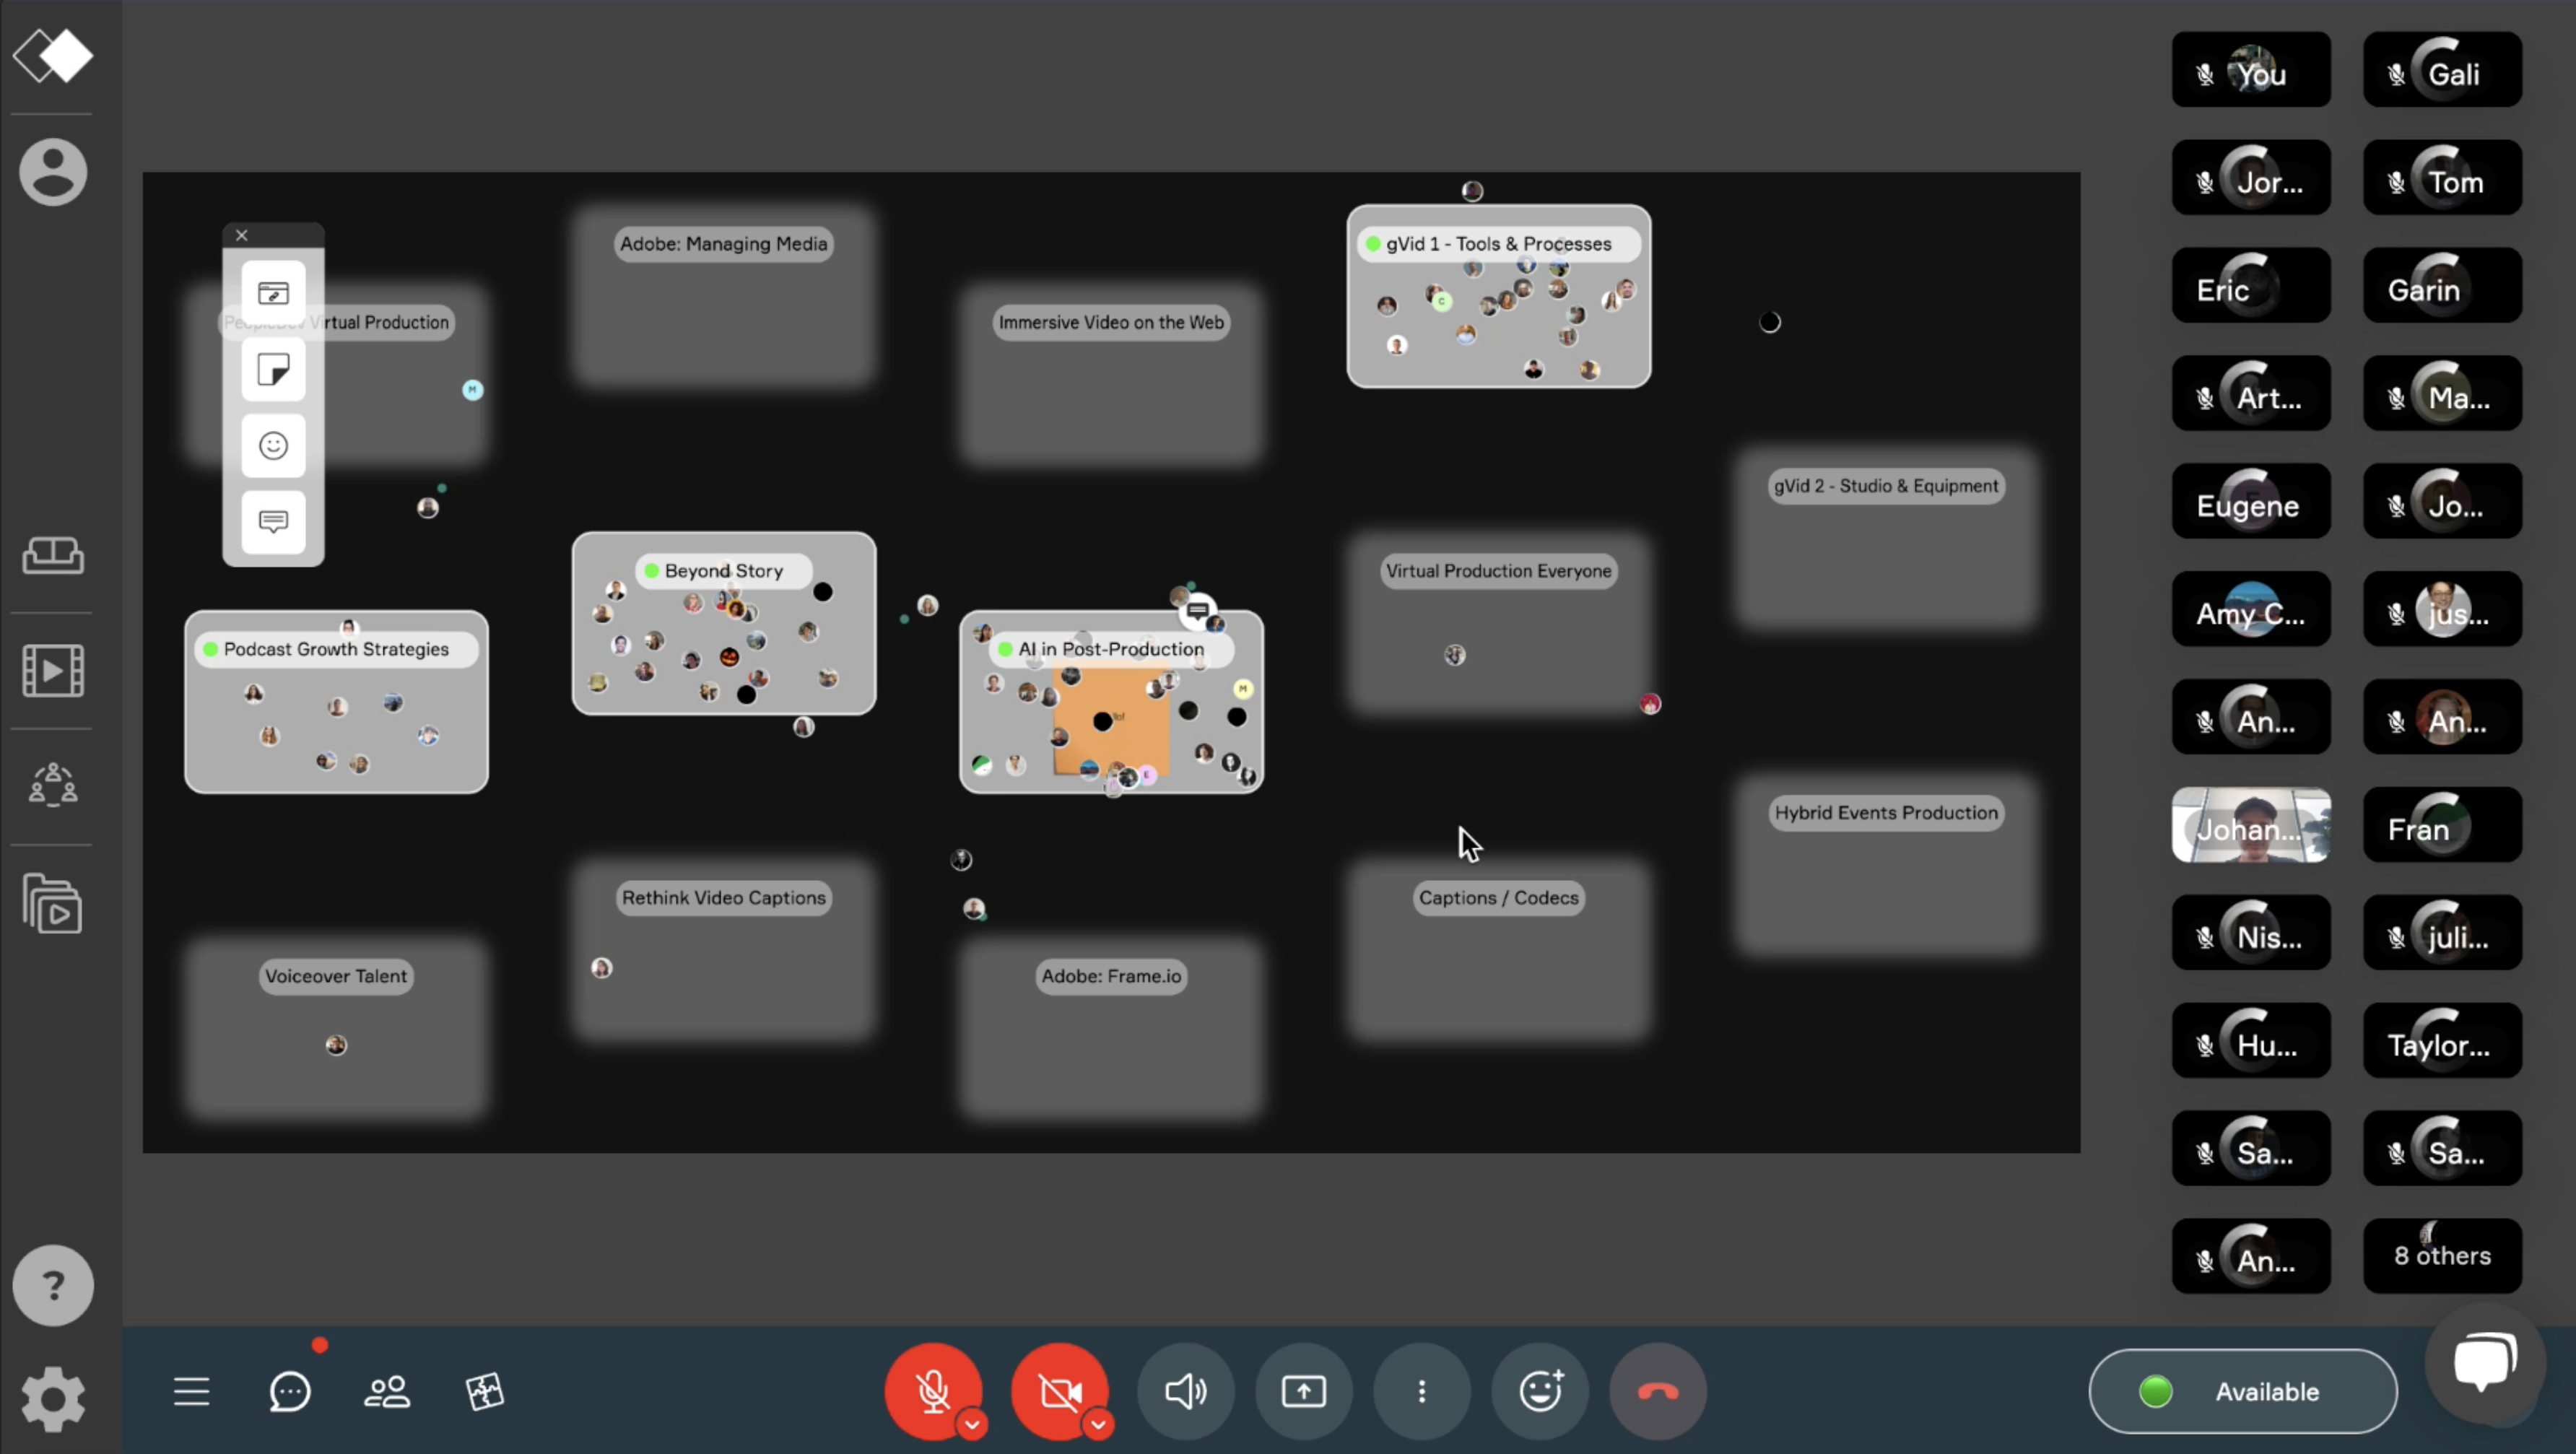Click the microphone mute button
The height and width of the screenshot is (1454, 2576).
pyautogui.click(x=934, y=1392)
